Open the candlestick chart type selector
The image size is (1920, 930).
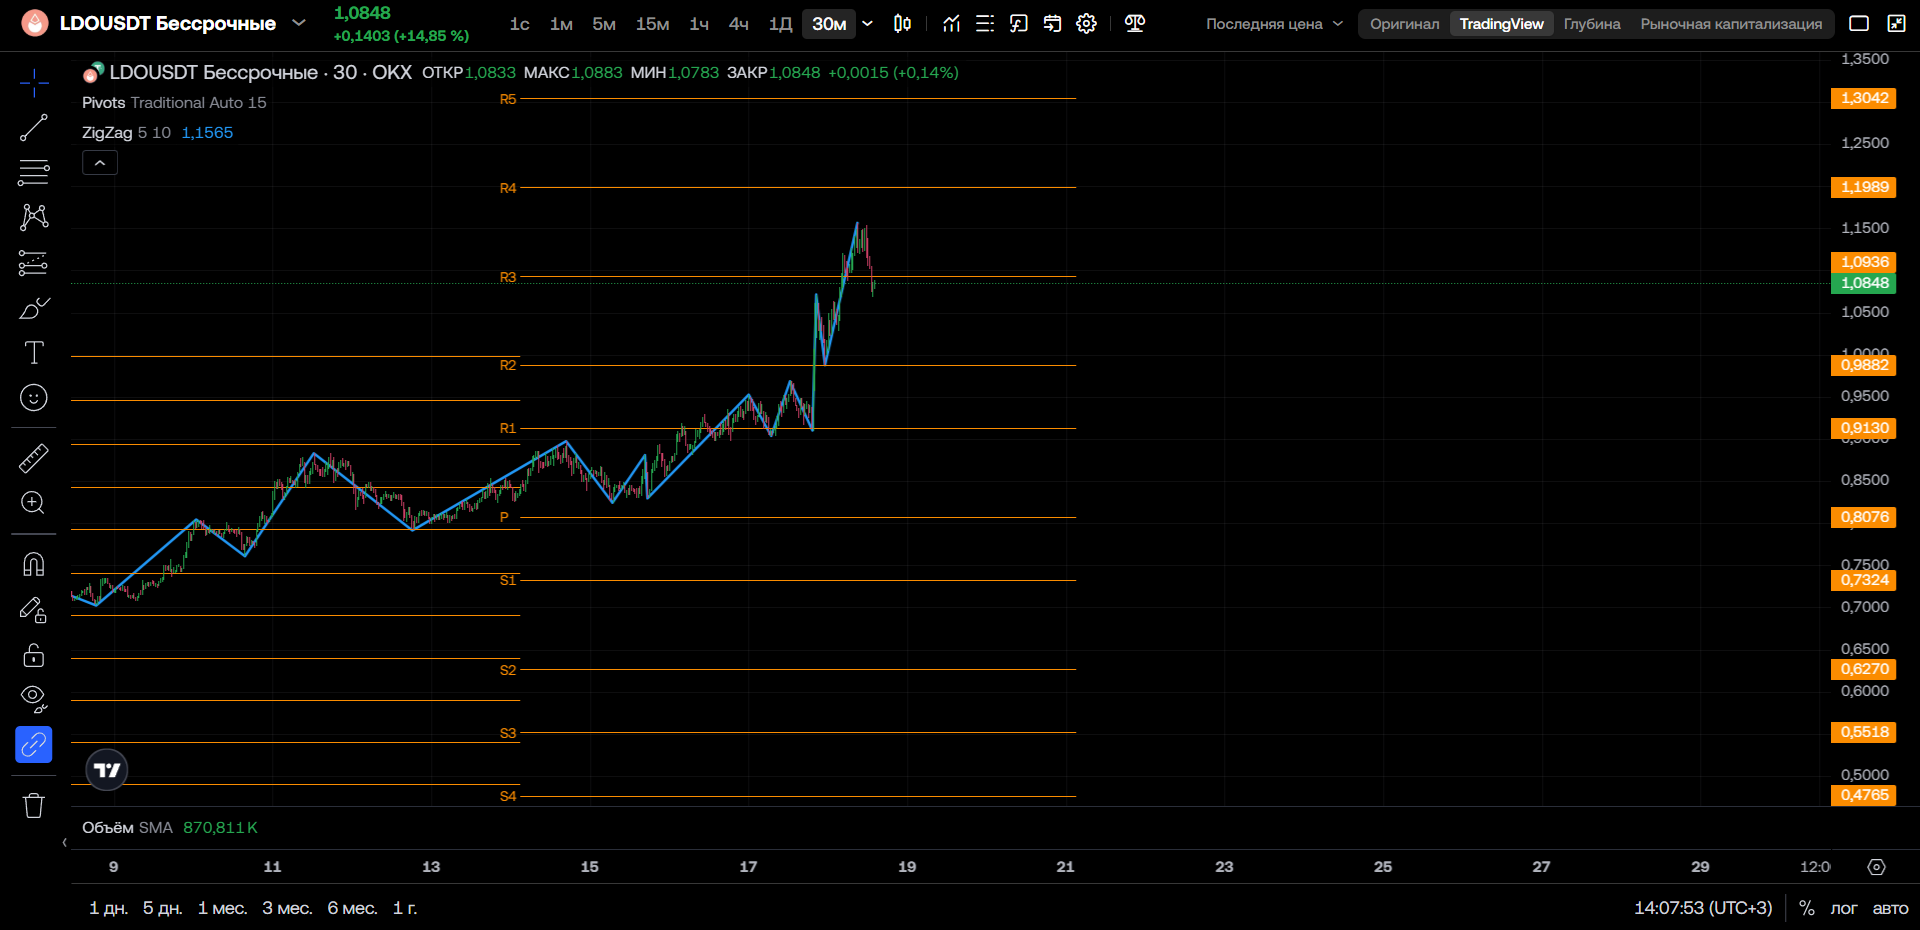point(902,23)
